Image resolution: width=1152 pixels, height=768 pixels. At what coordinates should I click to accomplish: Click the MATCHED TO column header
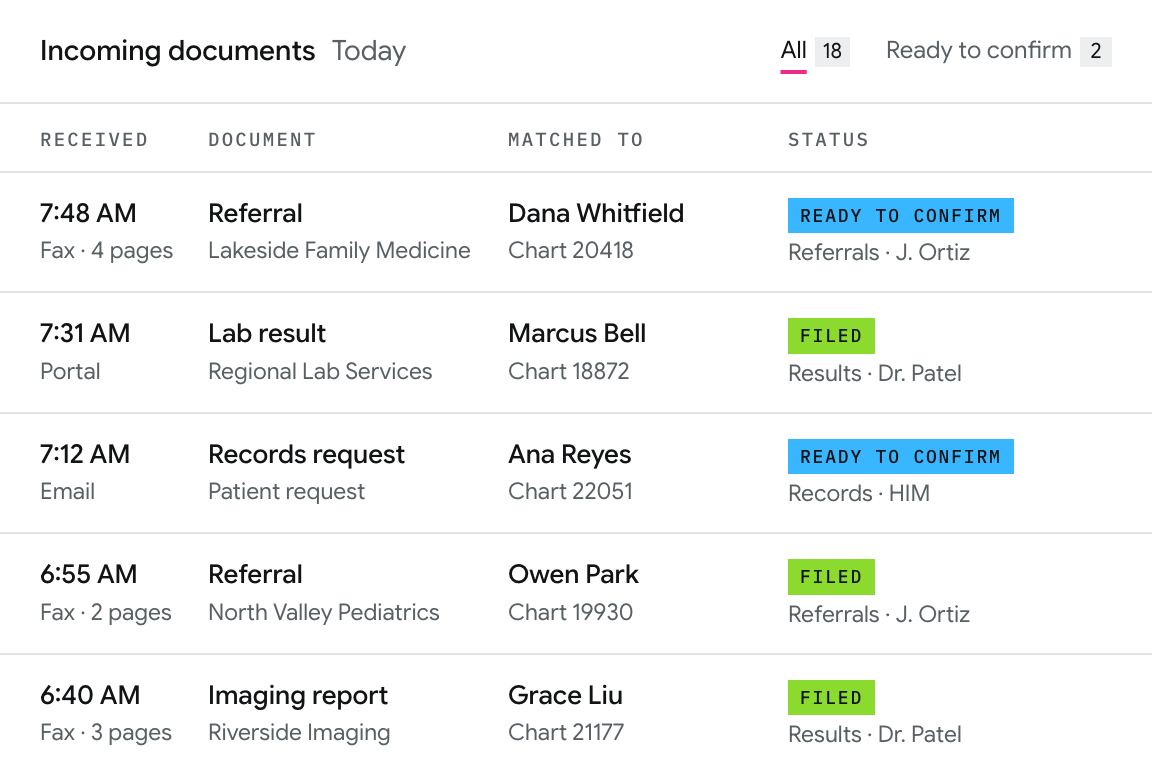[x=576, y=140]
